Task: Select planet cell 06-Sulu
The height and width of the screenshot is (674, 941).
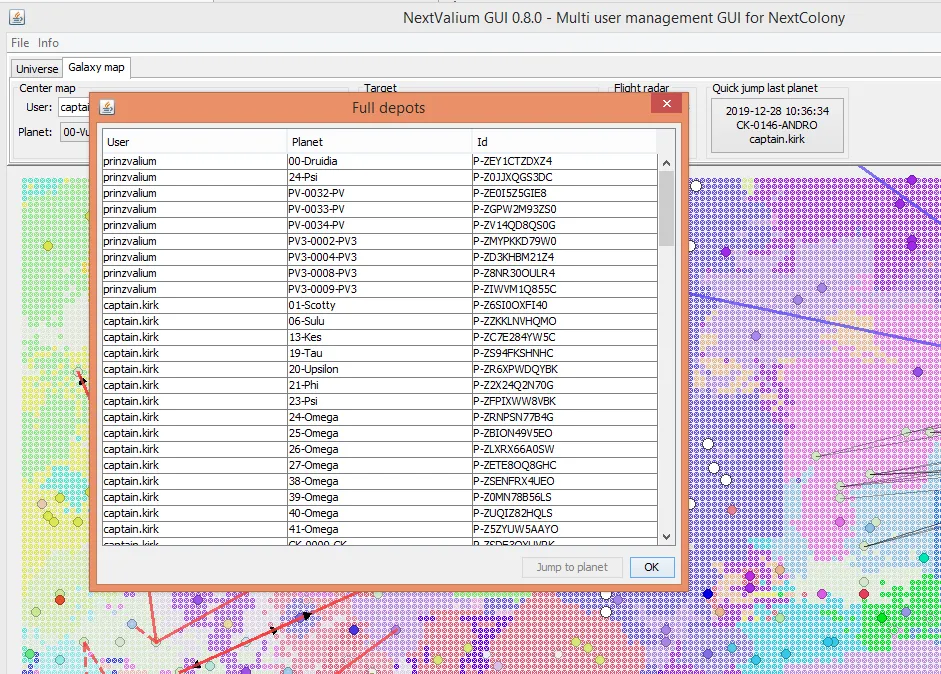Action: 379,322
